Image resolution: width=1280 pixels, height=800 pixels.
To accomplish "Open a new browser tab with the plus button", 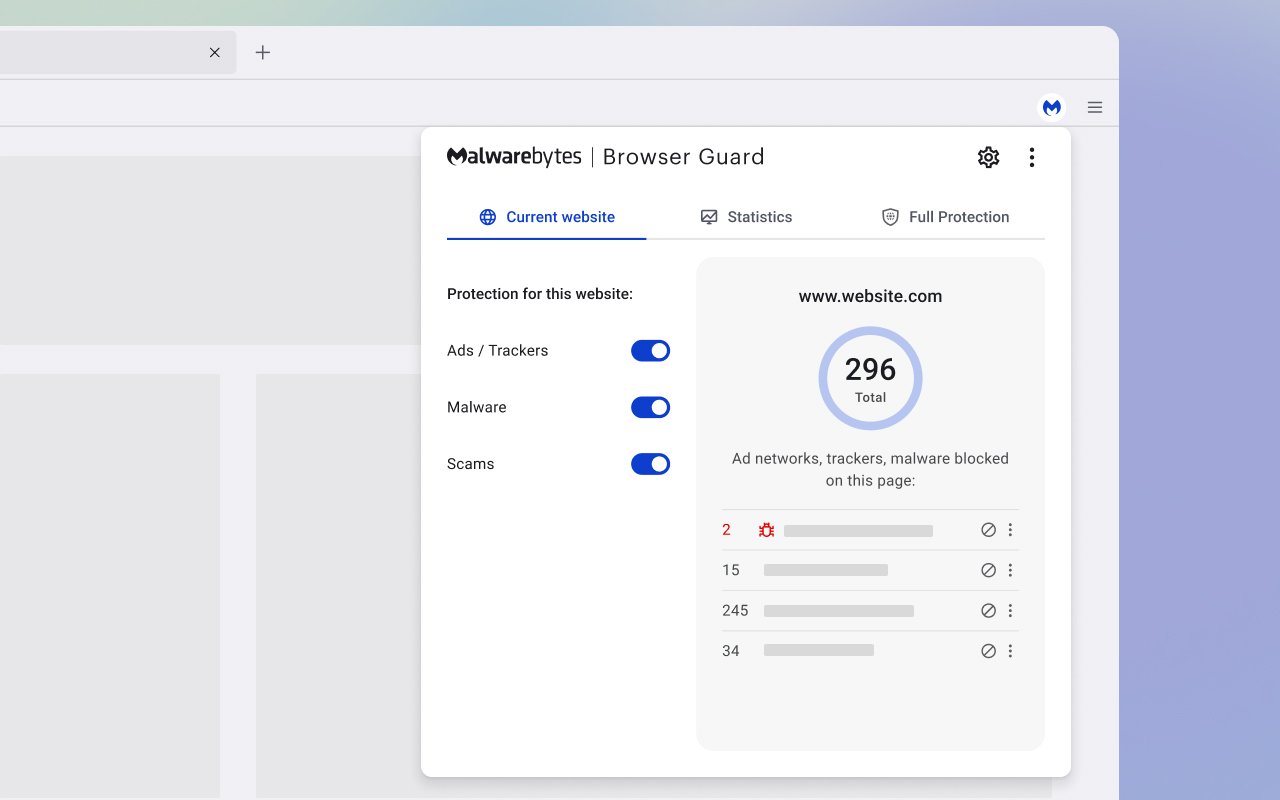I will (x=262, y=52).
